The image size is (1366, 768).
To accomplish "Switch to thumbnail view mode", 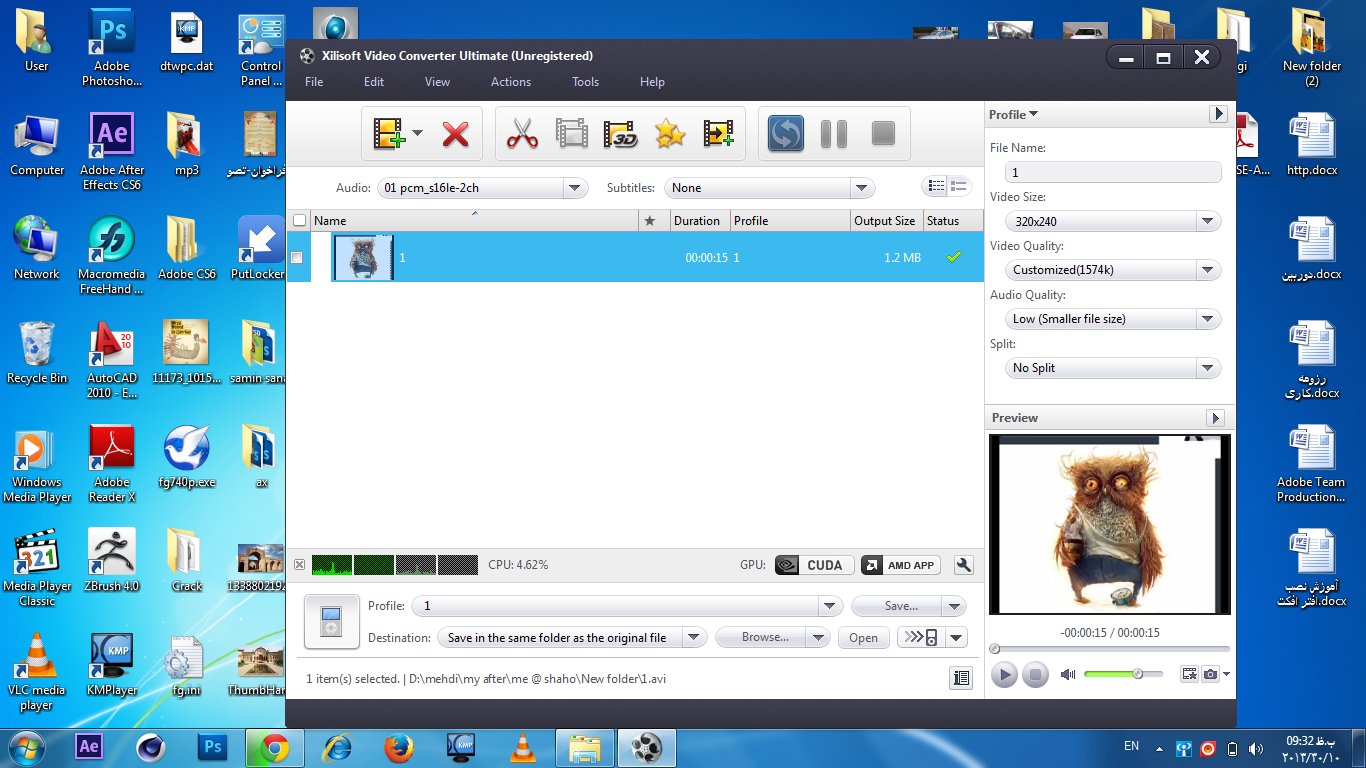I will (x=959, y=186).
